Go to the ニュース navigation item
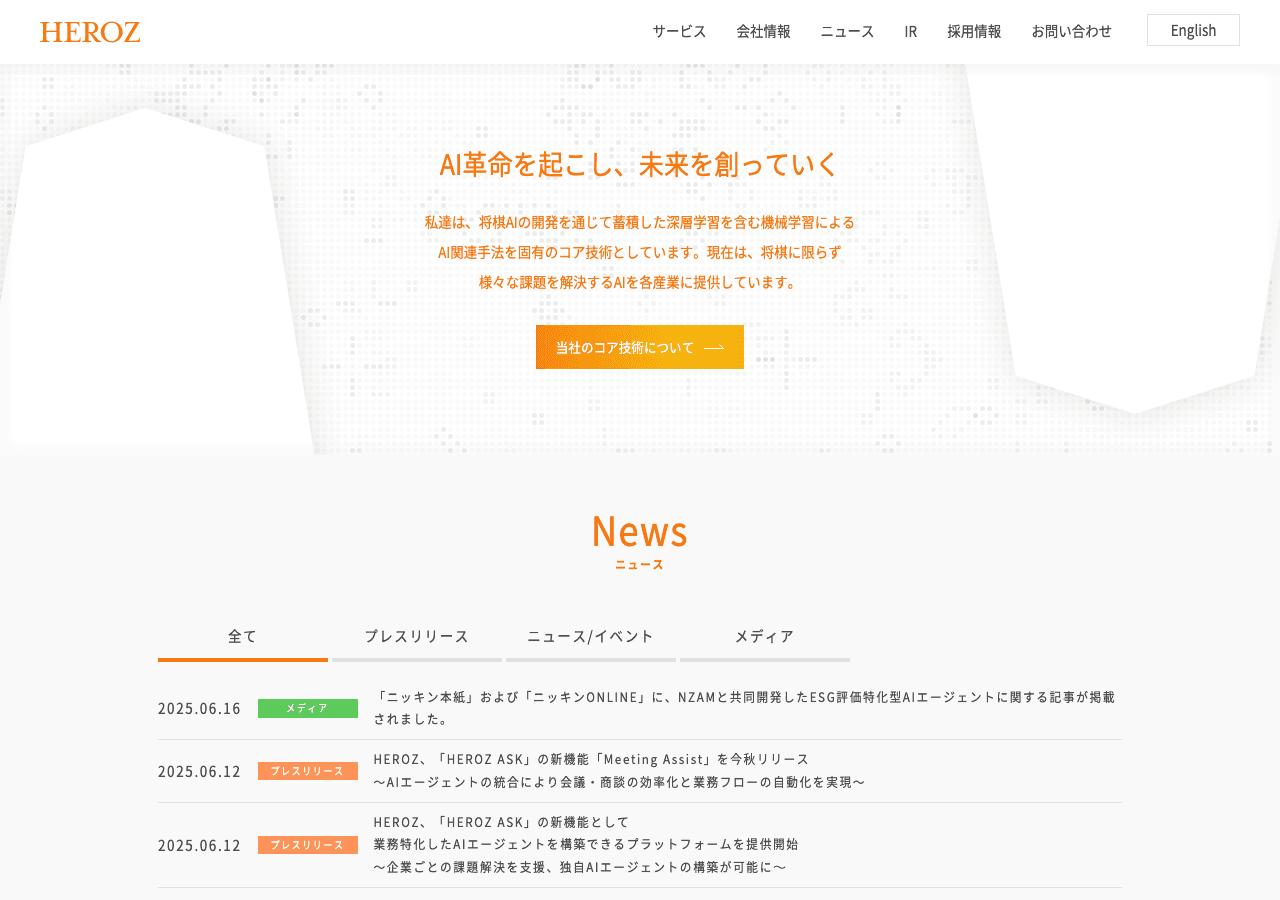Image resolution: width=1280 pixels, height=900 pixels. (x=847, y=31)
